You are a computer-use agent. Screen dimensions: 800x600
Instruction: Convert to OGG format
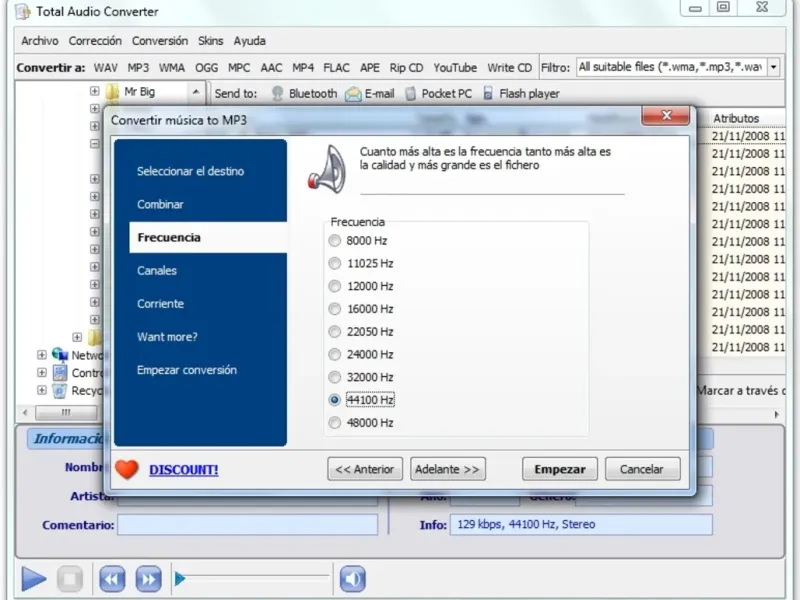[x=207, y=67]
